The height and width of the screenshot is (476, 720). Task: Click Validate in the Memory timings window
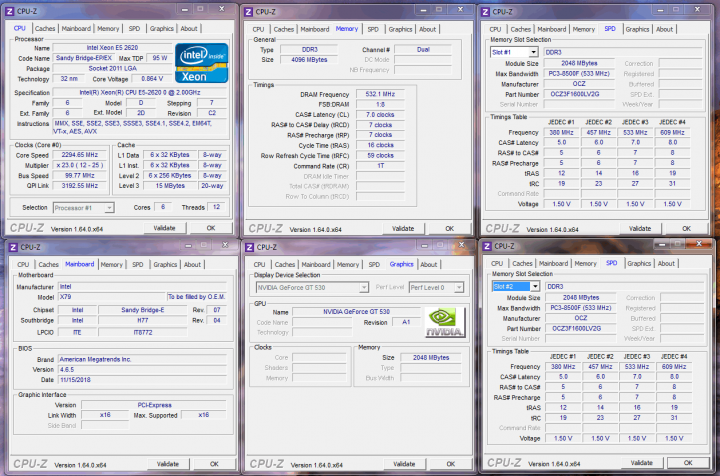pos(403,229)
